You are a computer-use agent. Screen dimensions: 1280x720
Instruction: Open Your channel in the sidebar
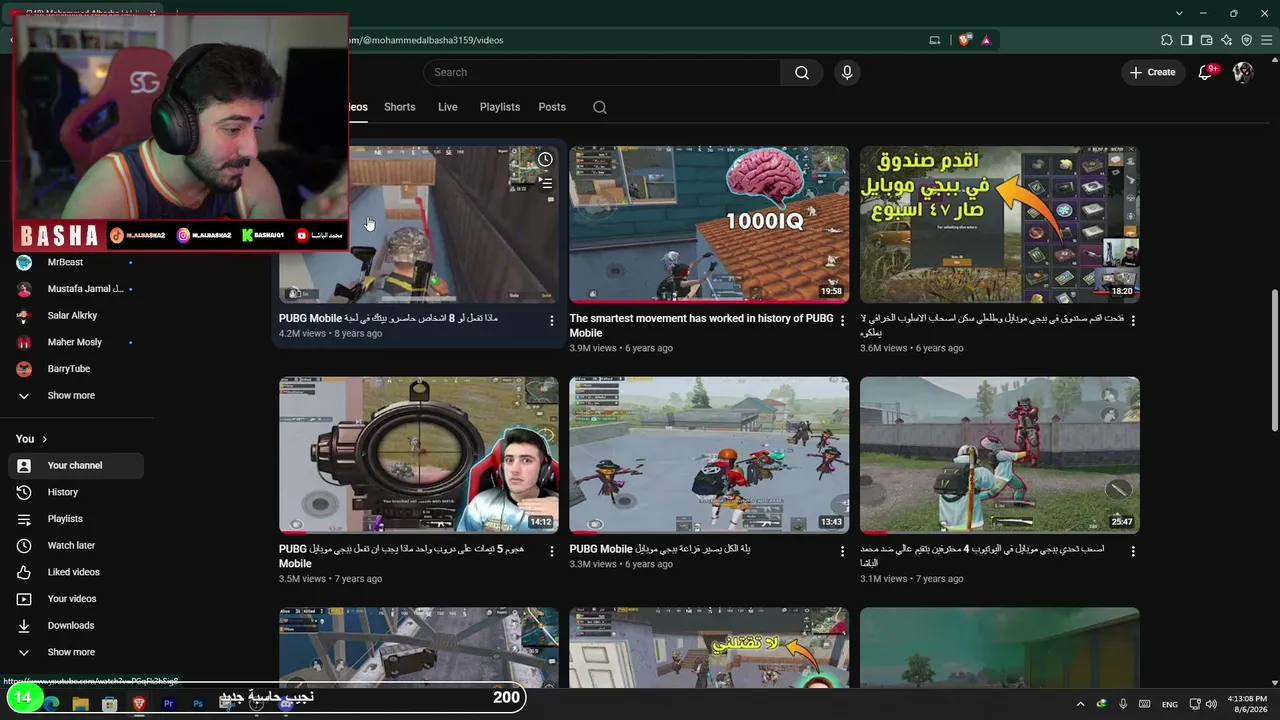click(76, 465)
